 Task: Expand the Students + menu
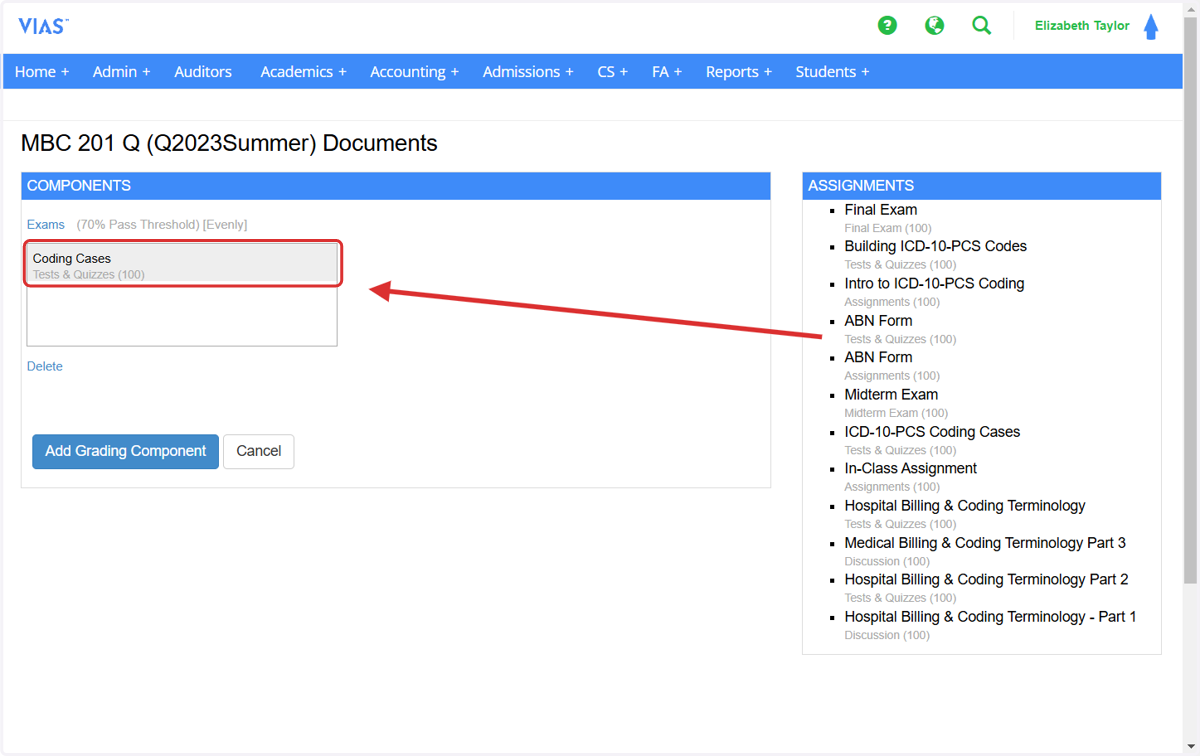pos(832,72)
